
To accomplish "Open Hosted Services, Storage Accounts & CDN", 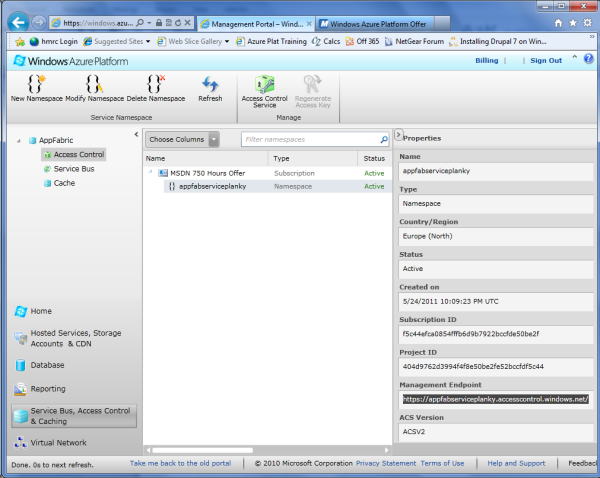I will [x=68, y=338].
